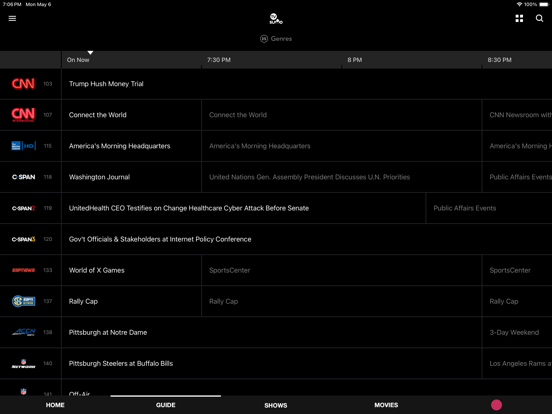Screen dimensions: 552x414
Task: Select the 8:30 PM time slot header
Action: [x=499, y=60]
